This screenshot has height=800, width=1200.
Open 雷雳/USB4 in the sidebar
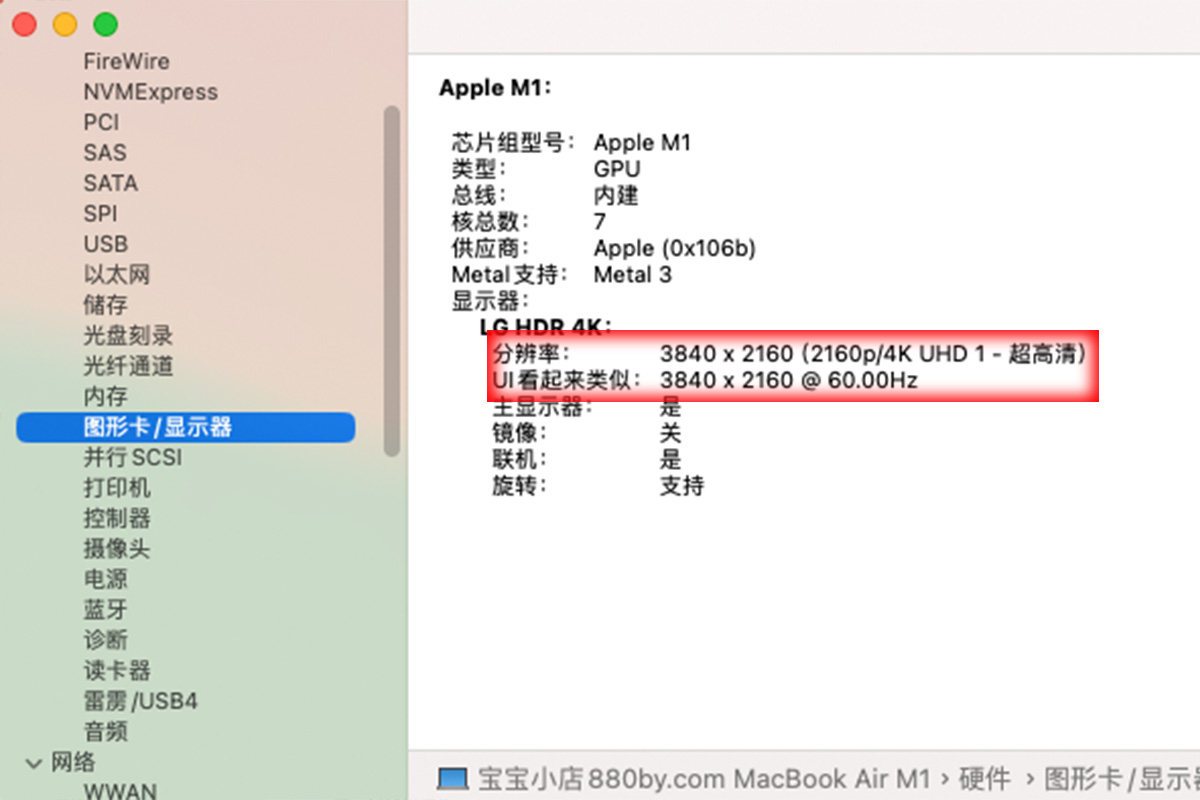(140, 702)
